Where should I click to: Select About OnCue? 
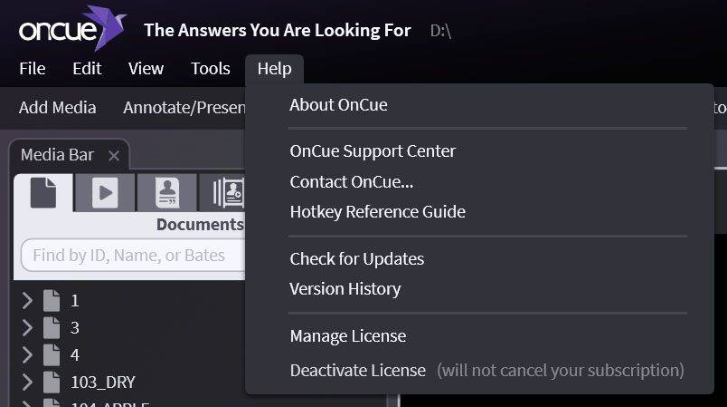[x=338, y=105]
